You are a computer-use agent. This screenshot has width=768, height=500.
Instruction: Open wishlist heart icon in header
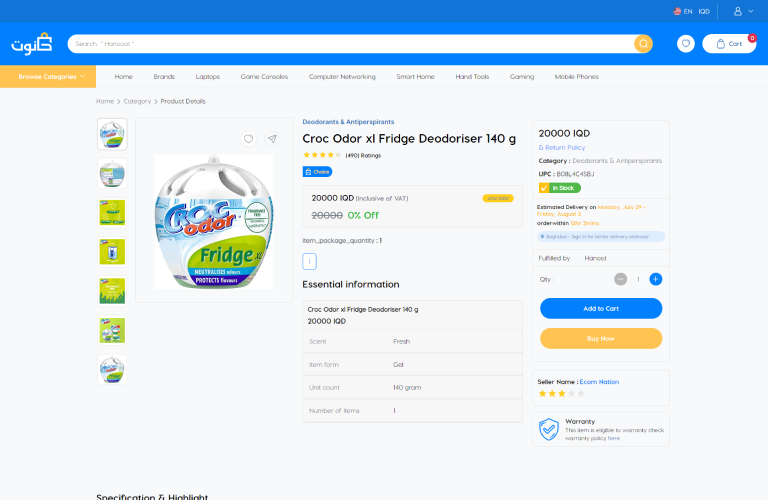[x=686, y=44]
